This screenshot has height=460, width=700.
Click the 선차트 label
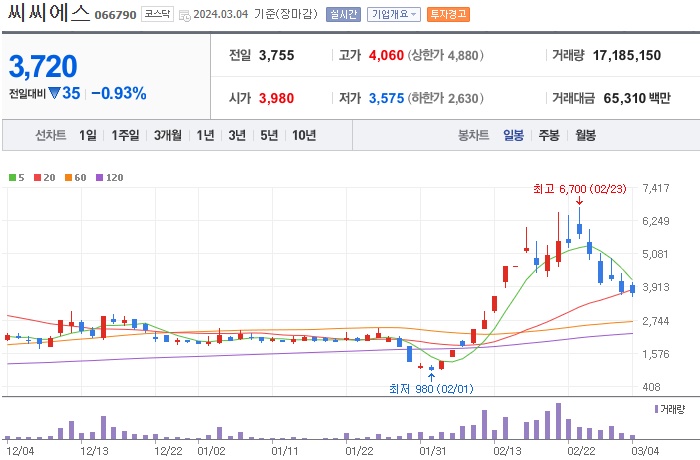[x=50, y=135]
